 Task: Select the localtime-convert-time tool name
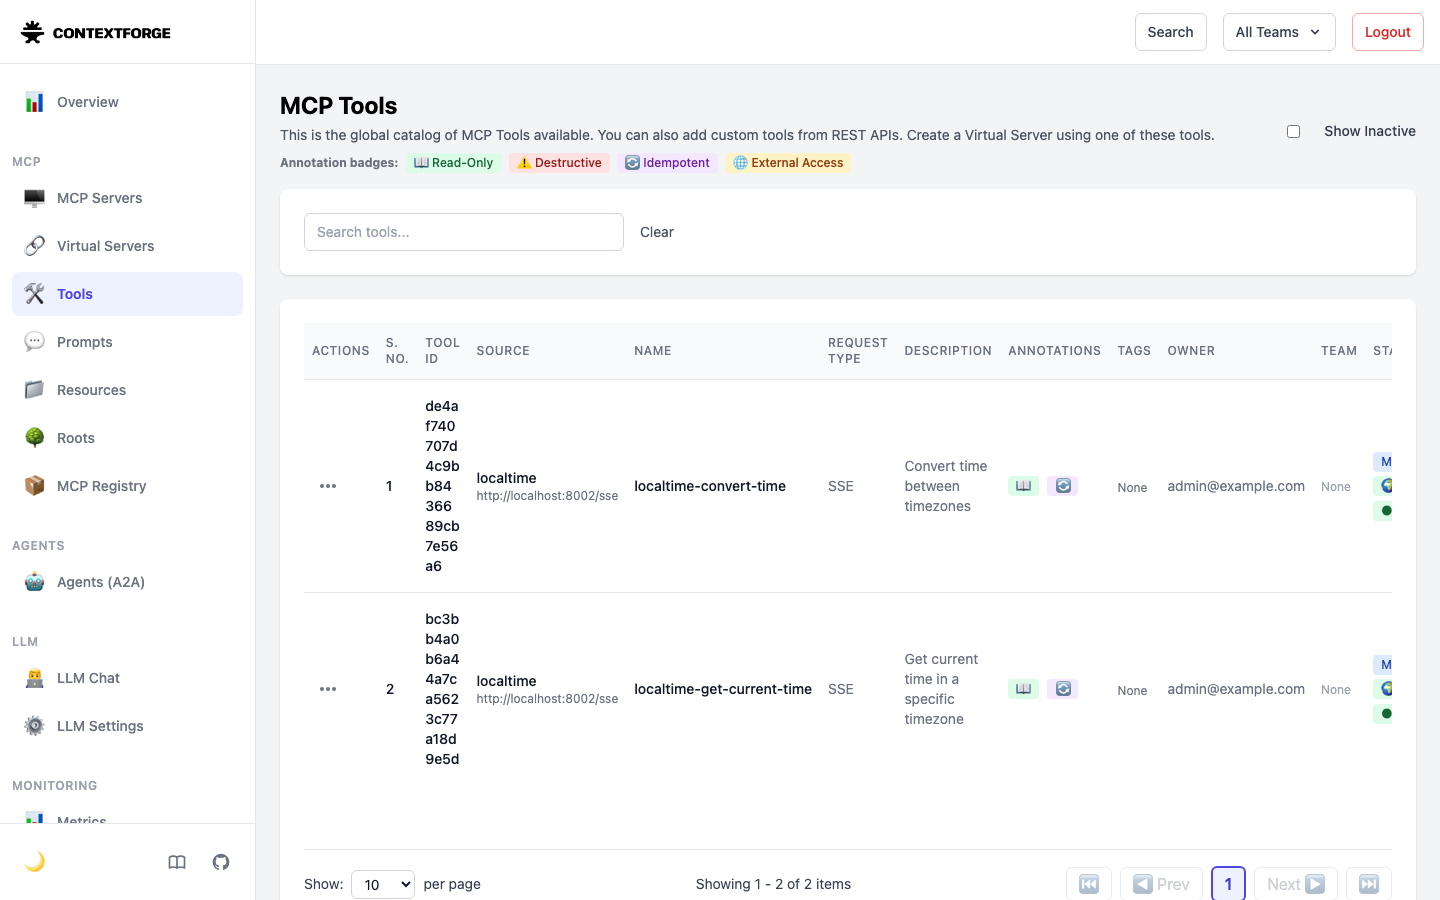(x=710, y=486)
